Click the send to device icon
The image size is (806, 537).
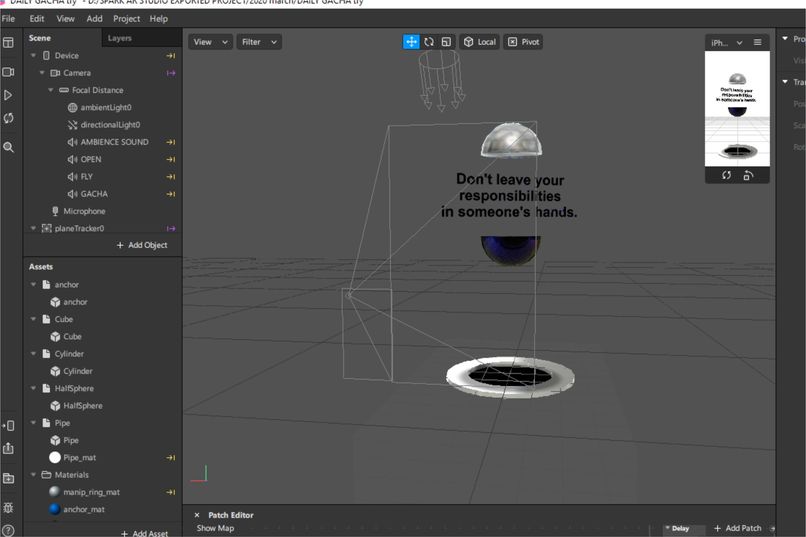coord(8,425)
